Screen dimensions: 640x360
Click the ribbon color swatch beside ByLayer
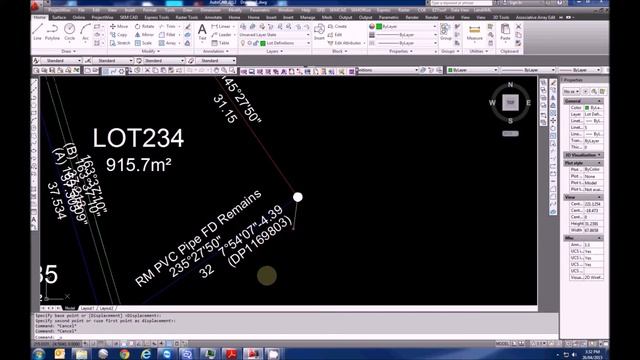(379, 26)
